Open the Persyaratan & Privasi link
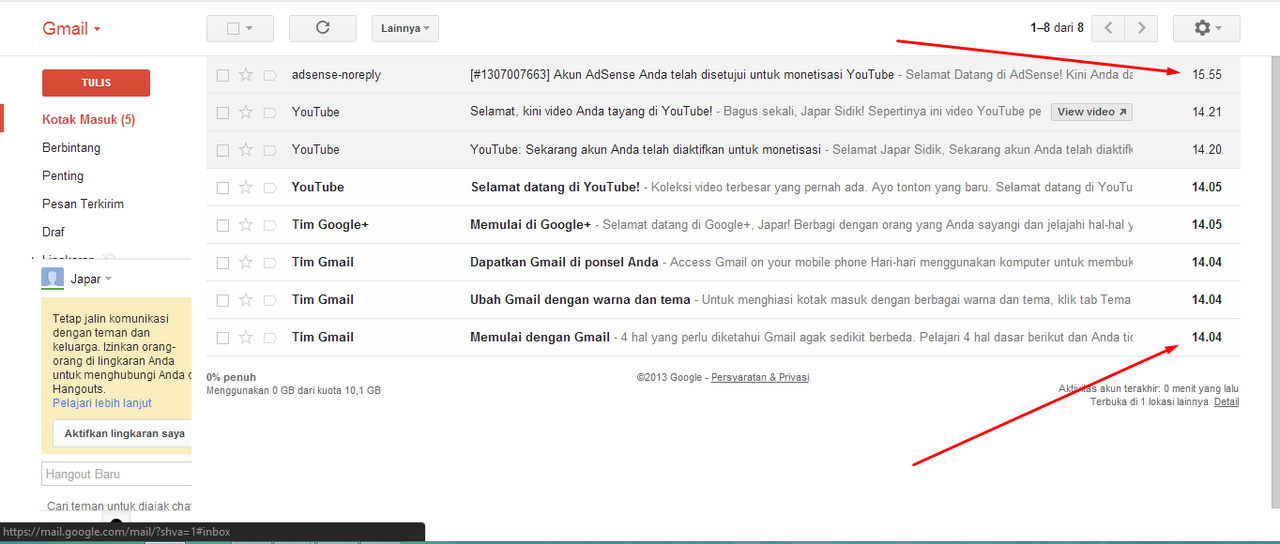The image size is (1280, 544). click(x=759, y=377)
